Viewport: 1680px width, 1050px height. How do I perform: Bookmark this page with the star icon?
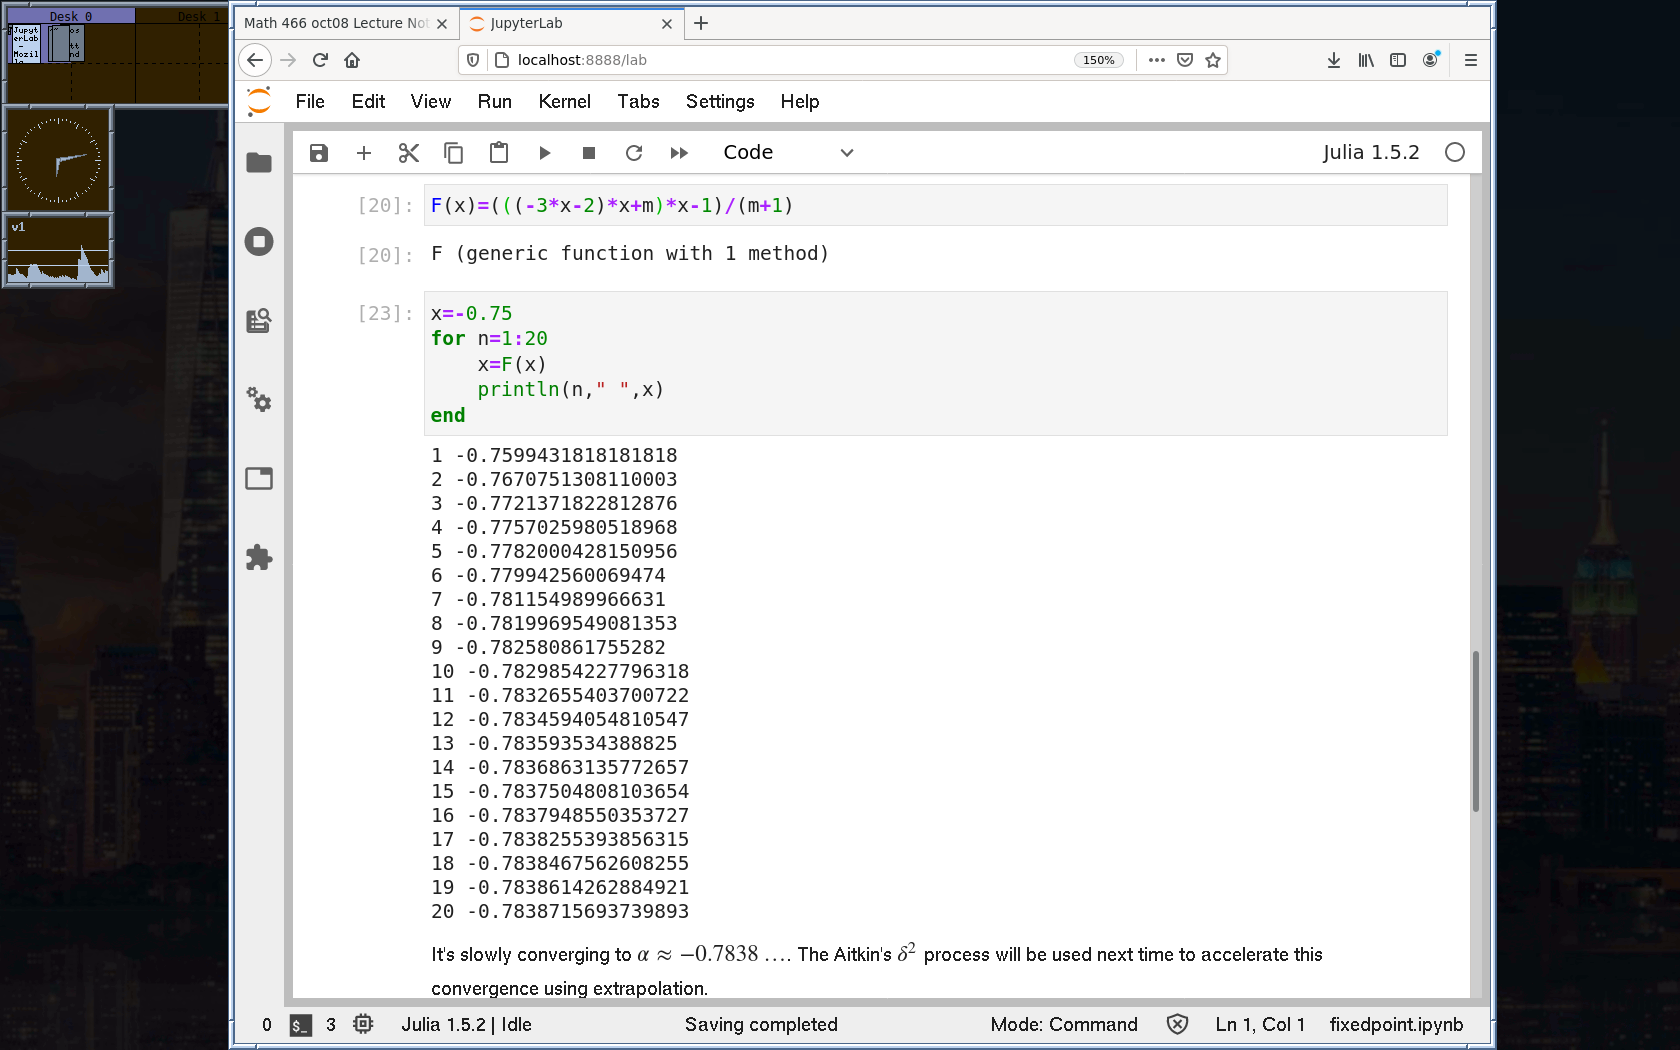click(1213, 60)
